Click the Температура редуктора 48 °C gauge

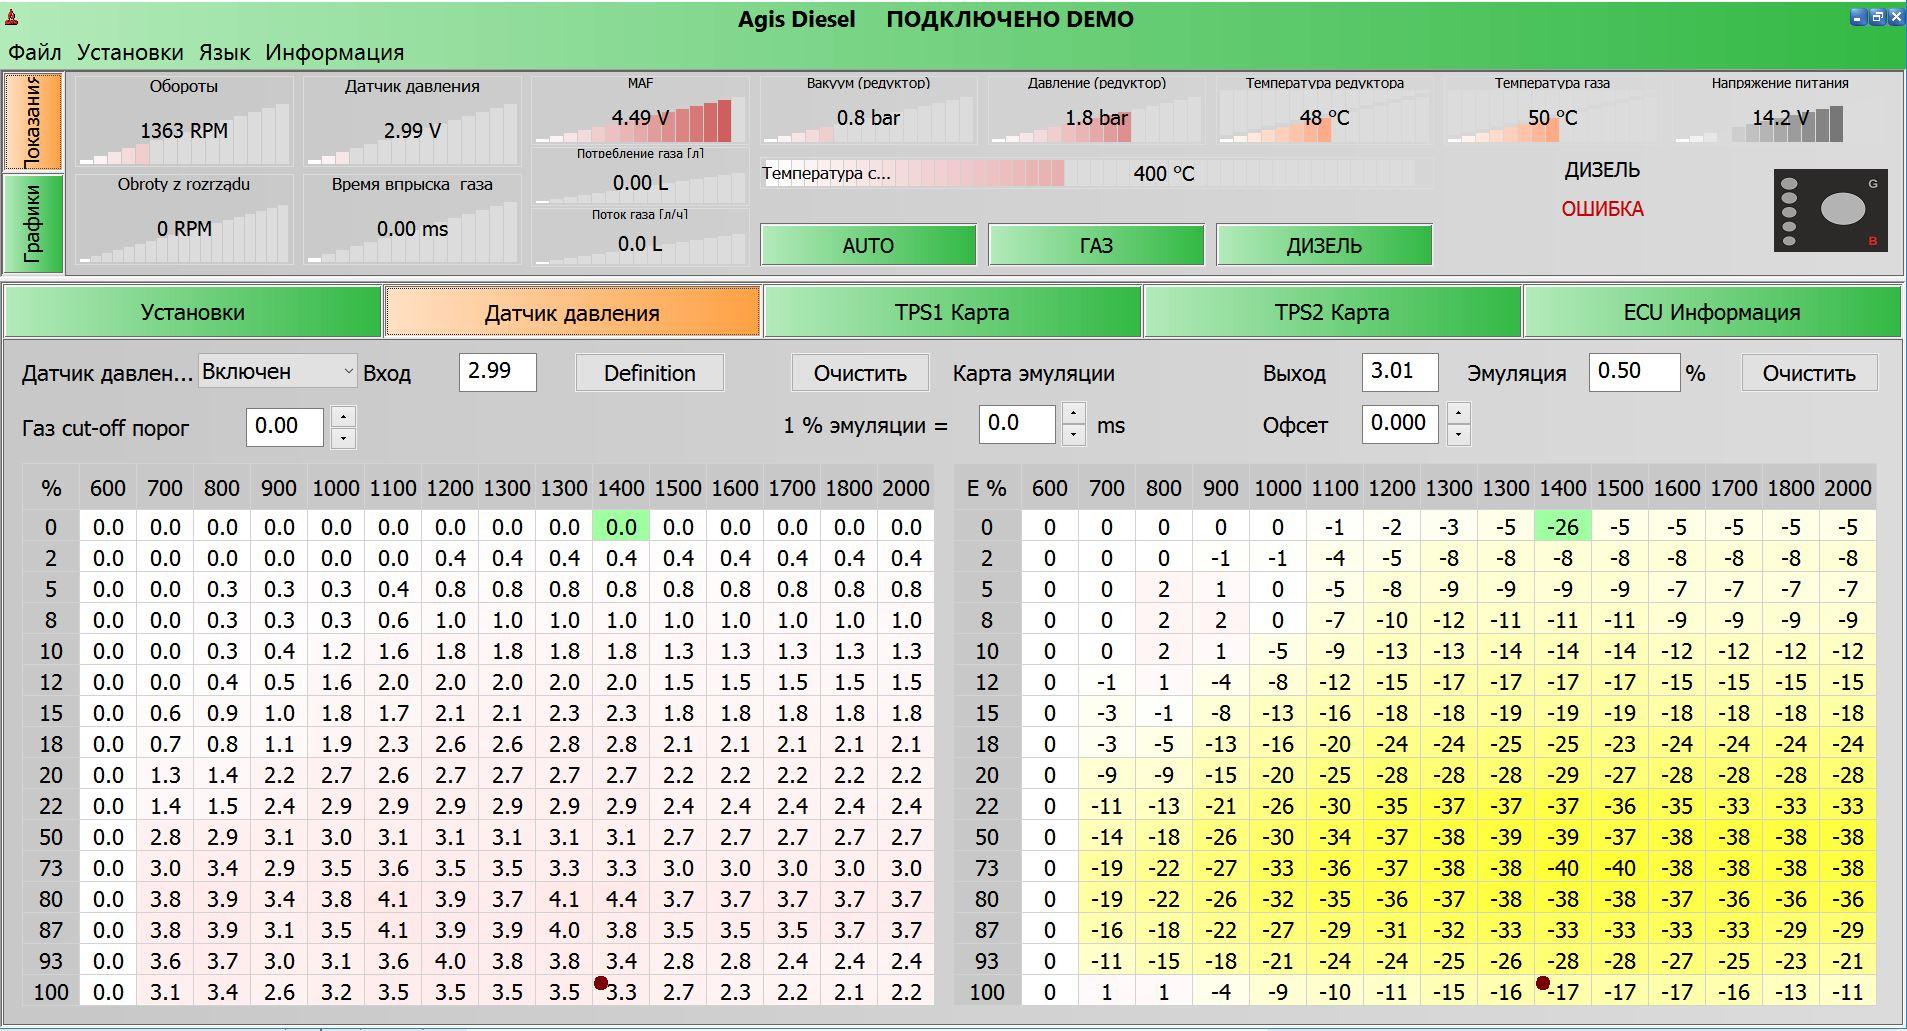[x=1324, y=110]
